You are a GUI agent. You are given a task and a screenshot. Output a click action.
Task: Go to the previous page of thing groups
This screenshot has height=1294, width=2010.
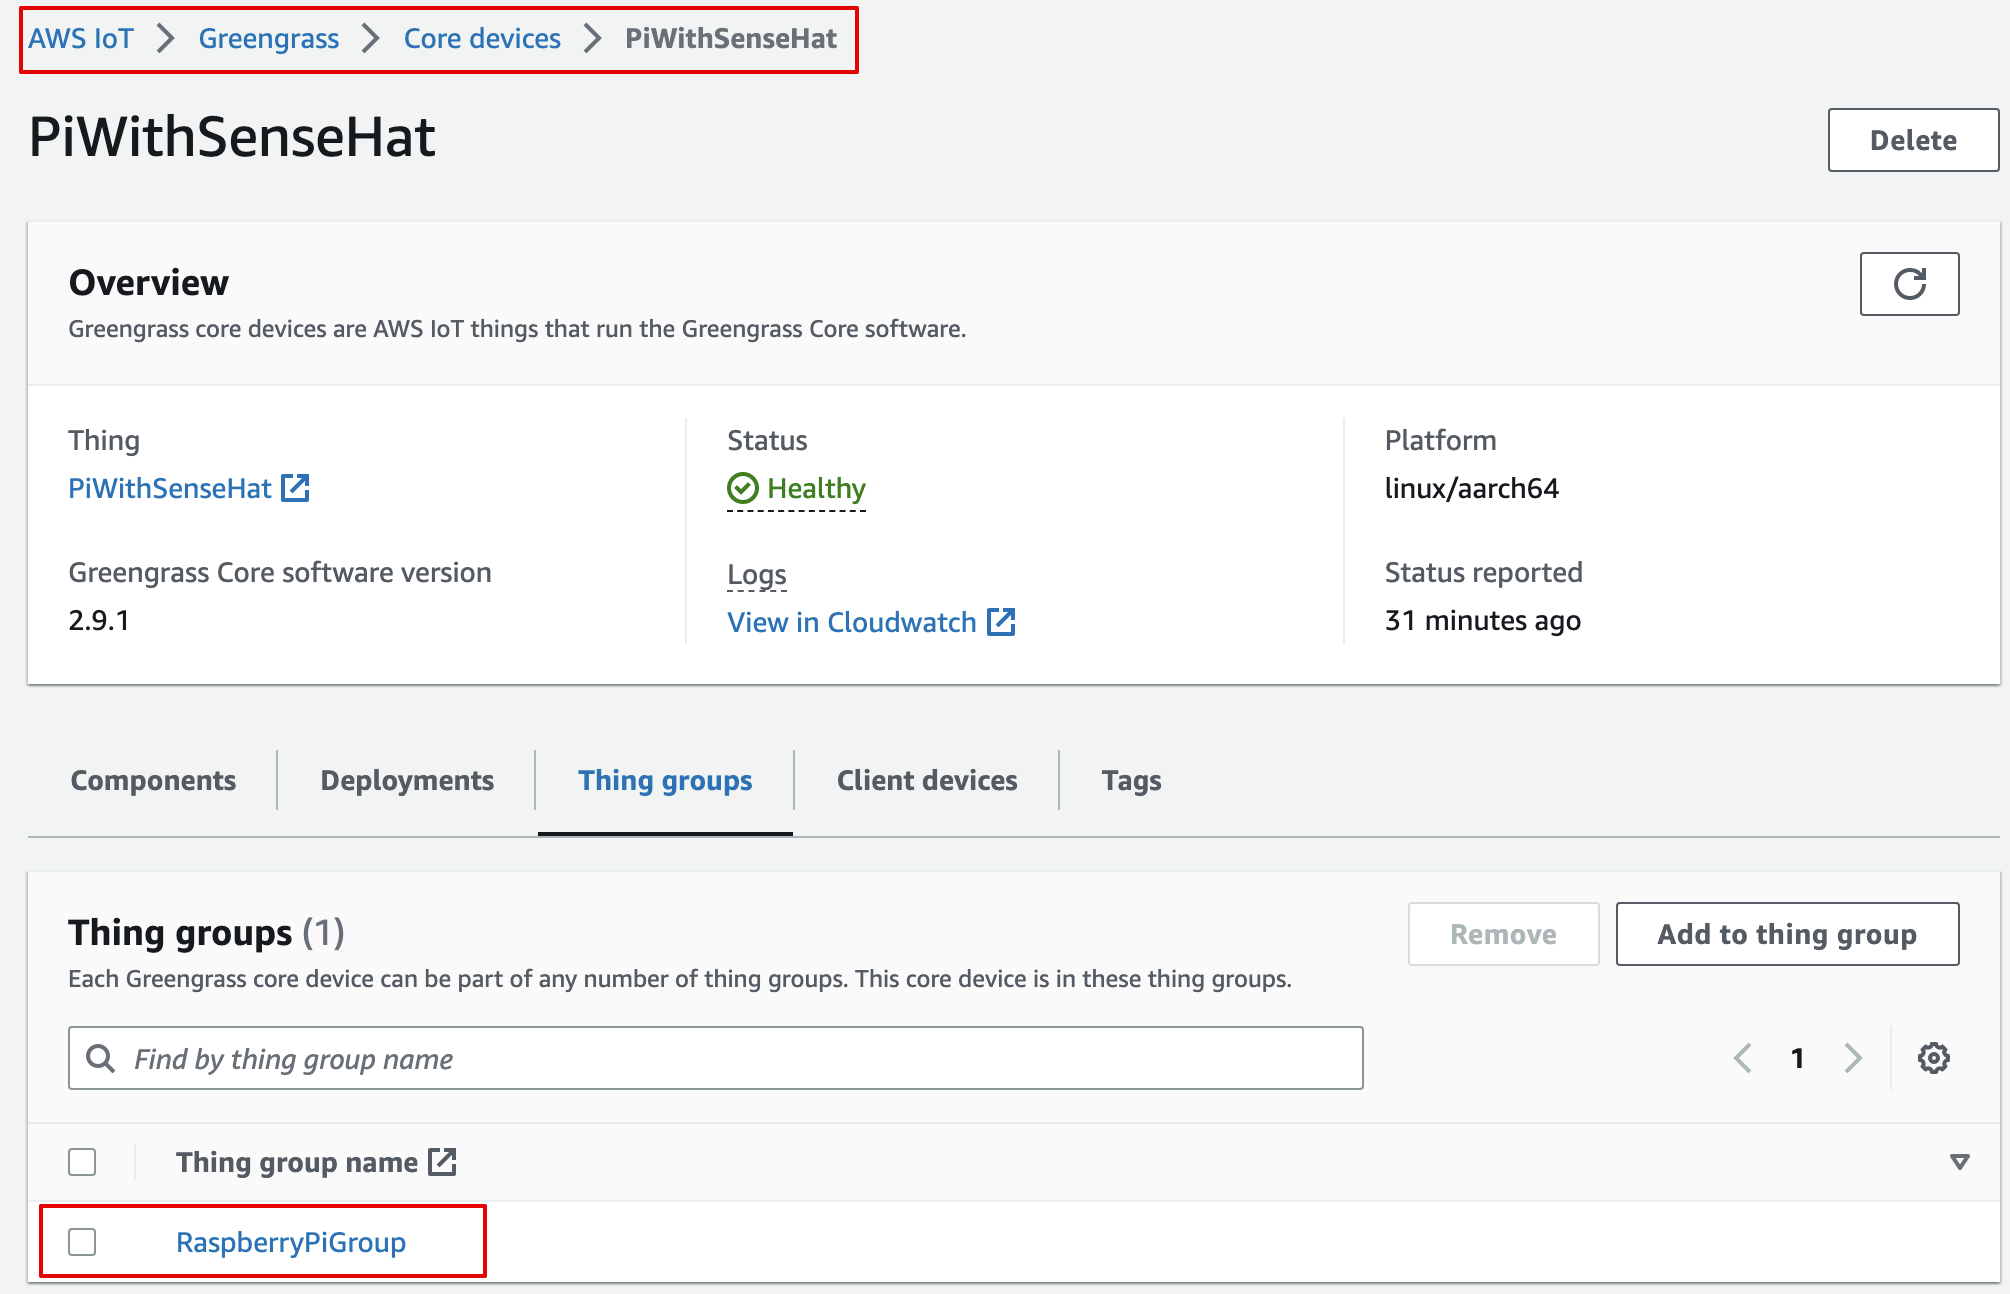tap(1743, 1058)
